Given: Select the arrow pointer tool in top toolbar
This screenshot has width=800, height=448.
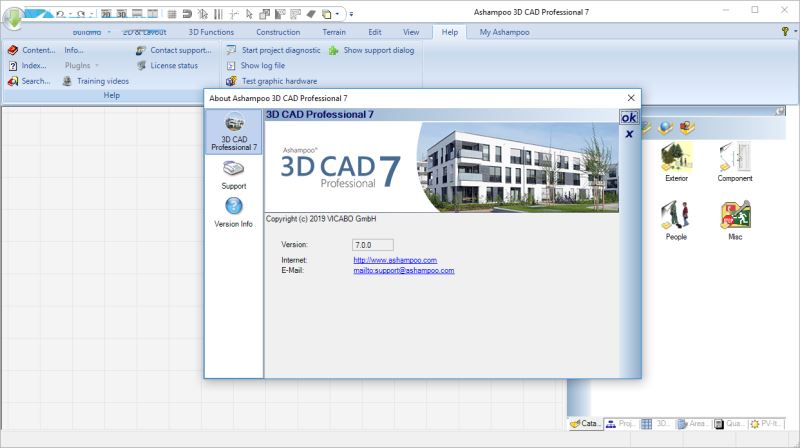Looking at the screenshot, I should [249, 14].
